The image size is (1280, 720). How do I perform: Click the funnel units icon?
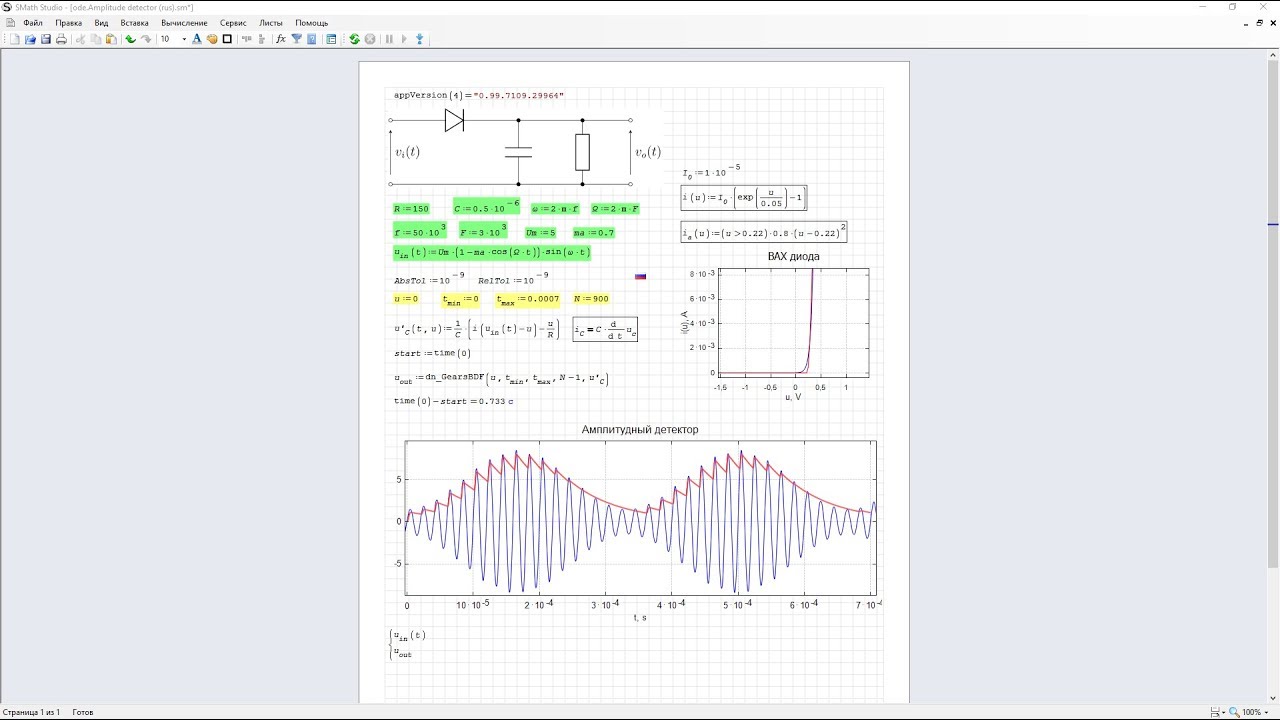(x=297, y=39)
